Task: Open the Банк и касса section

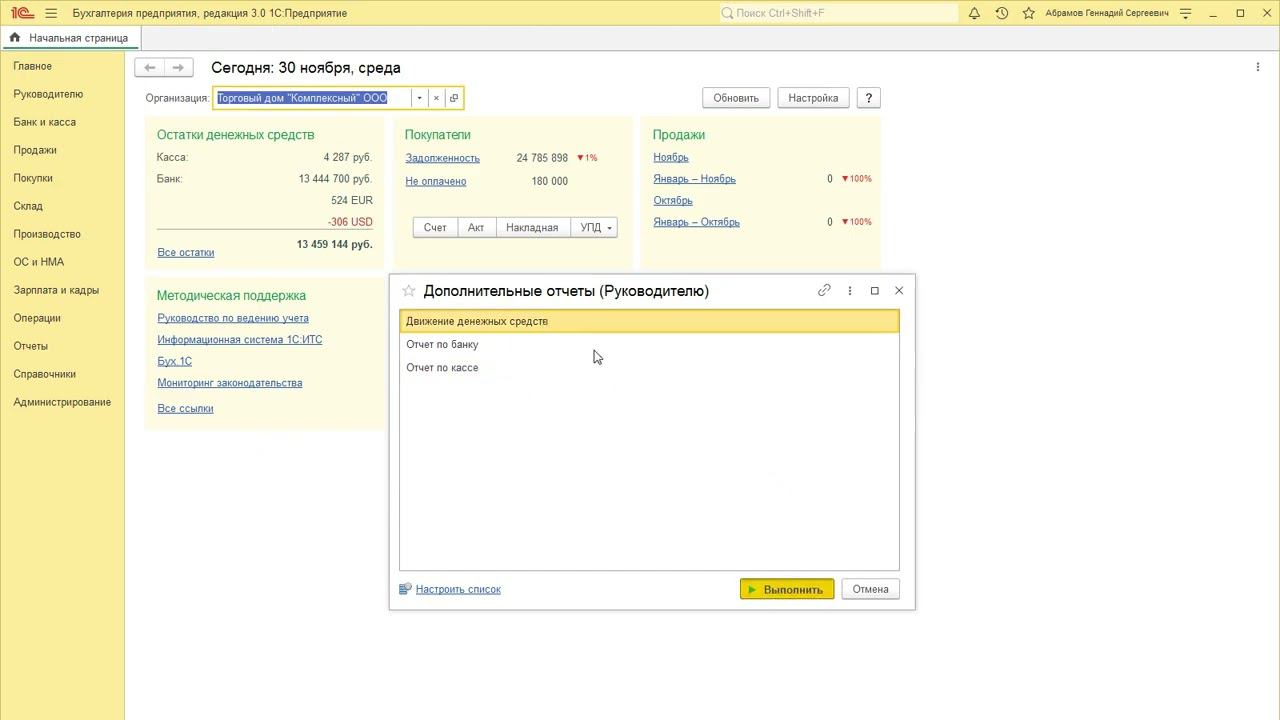Action: [x=45, y=122]
